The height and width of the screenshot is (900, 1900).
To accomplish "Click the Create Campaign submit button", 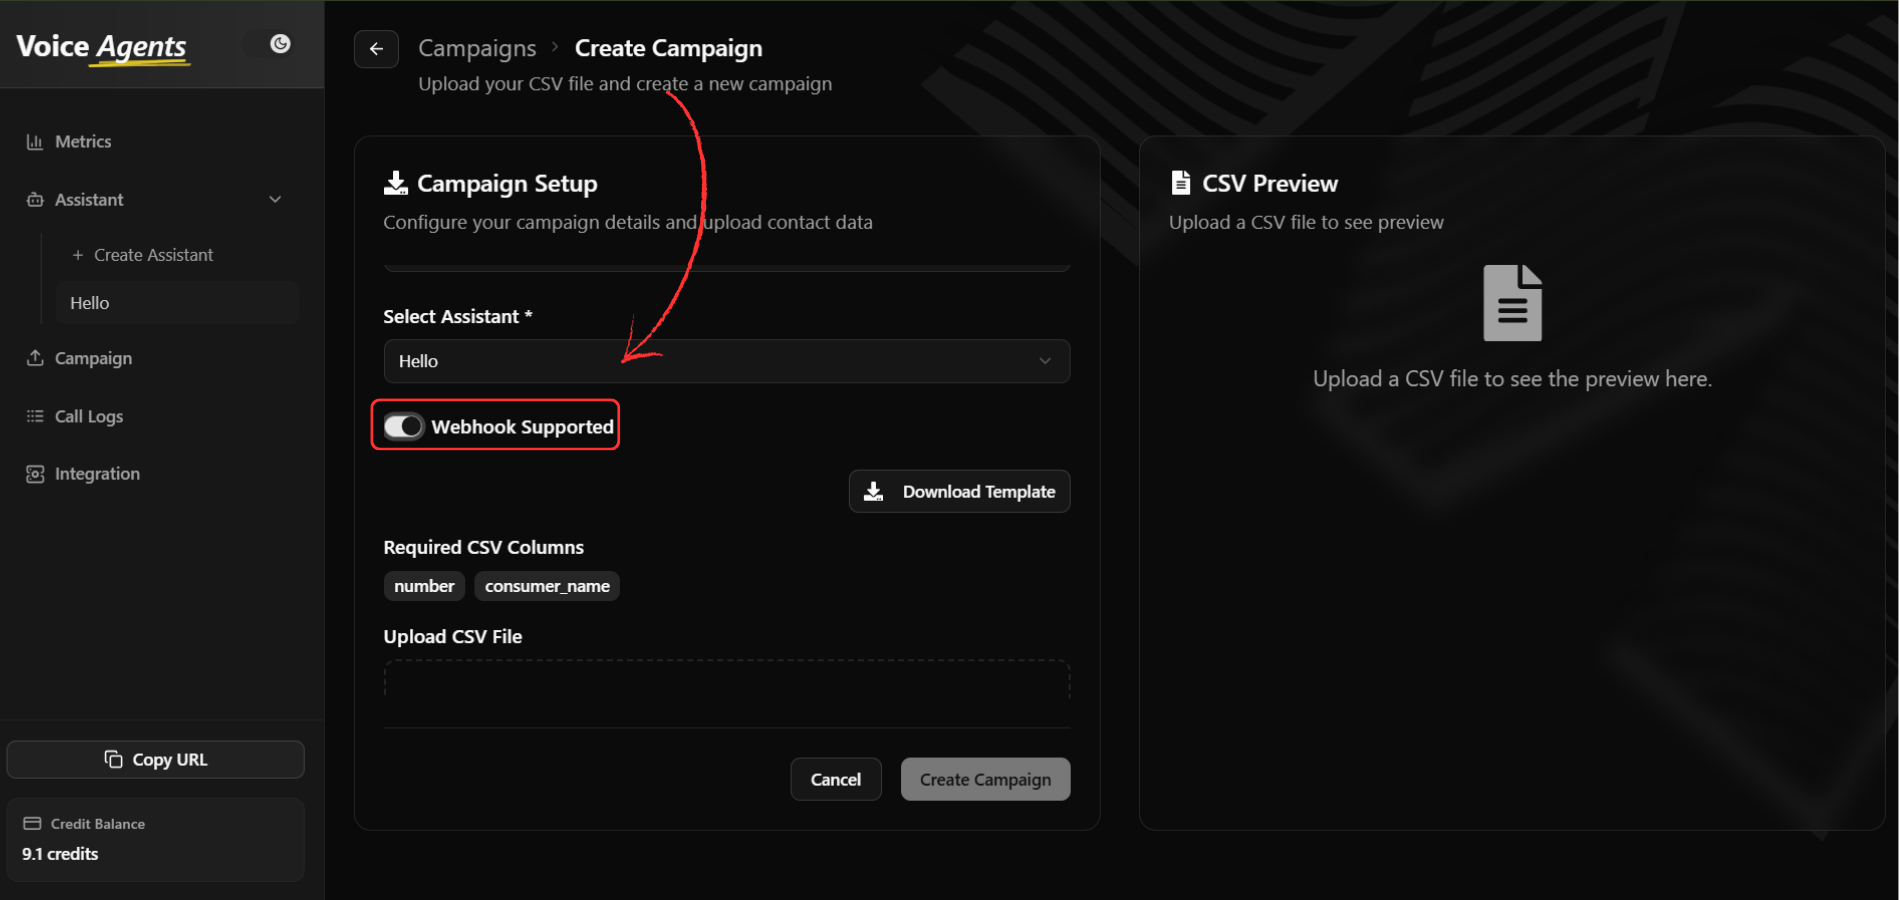I will pyautogui.click(x=986, y=780).
